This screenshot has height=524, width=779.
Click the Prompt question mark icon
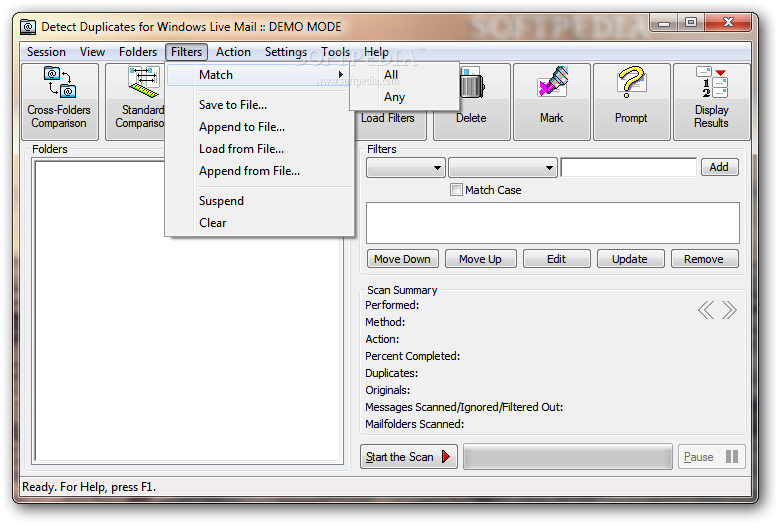(631, 82)
